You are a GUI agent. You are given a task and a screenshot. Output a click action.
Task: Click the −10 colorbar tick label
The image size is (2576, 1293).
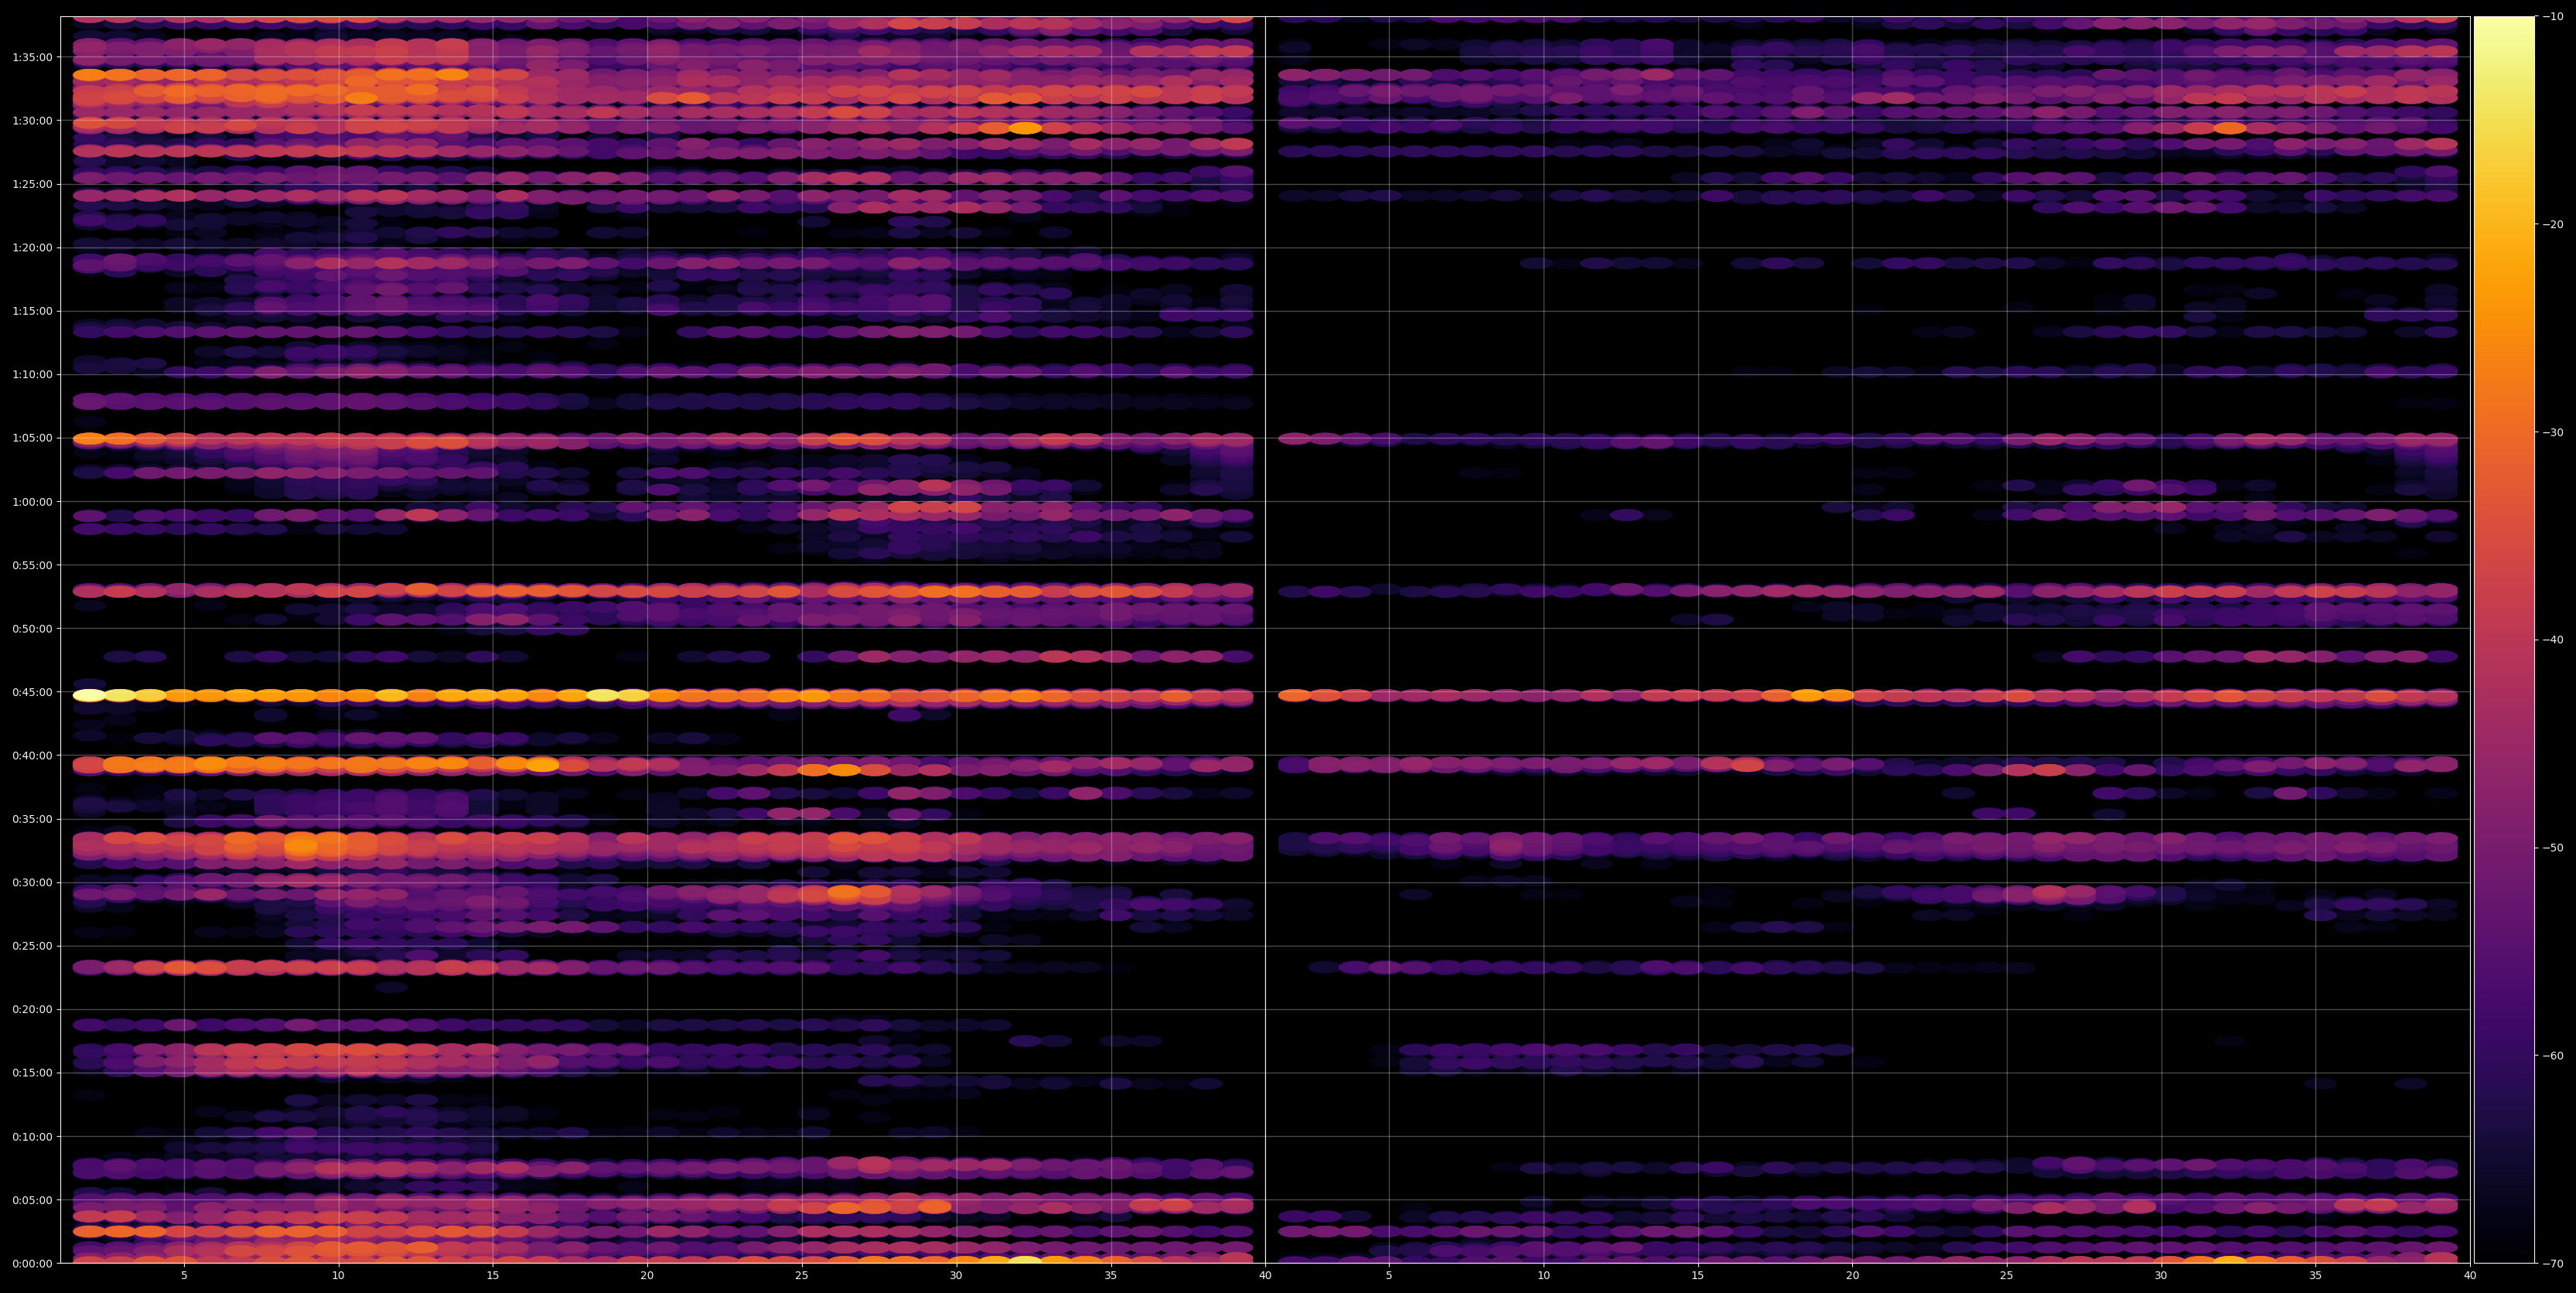2553,16
